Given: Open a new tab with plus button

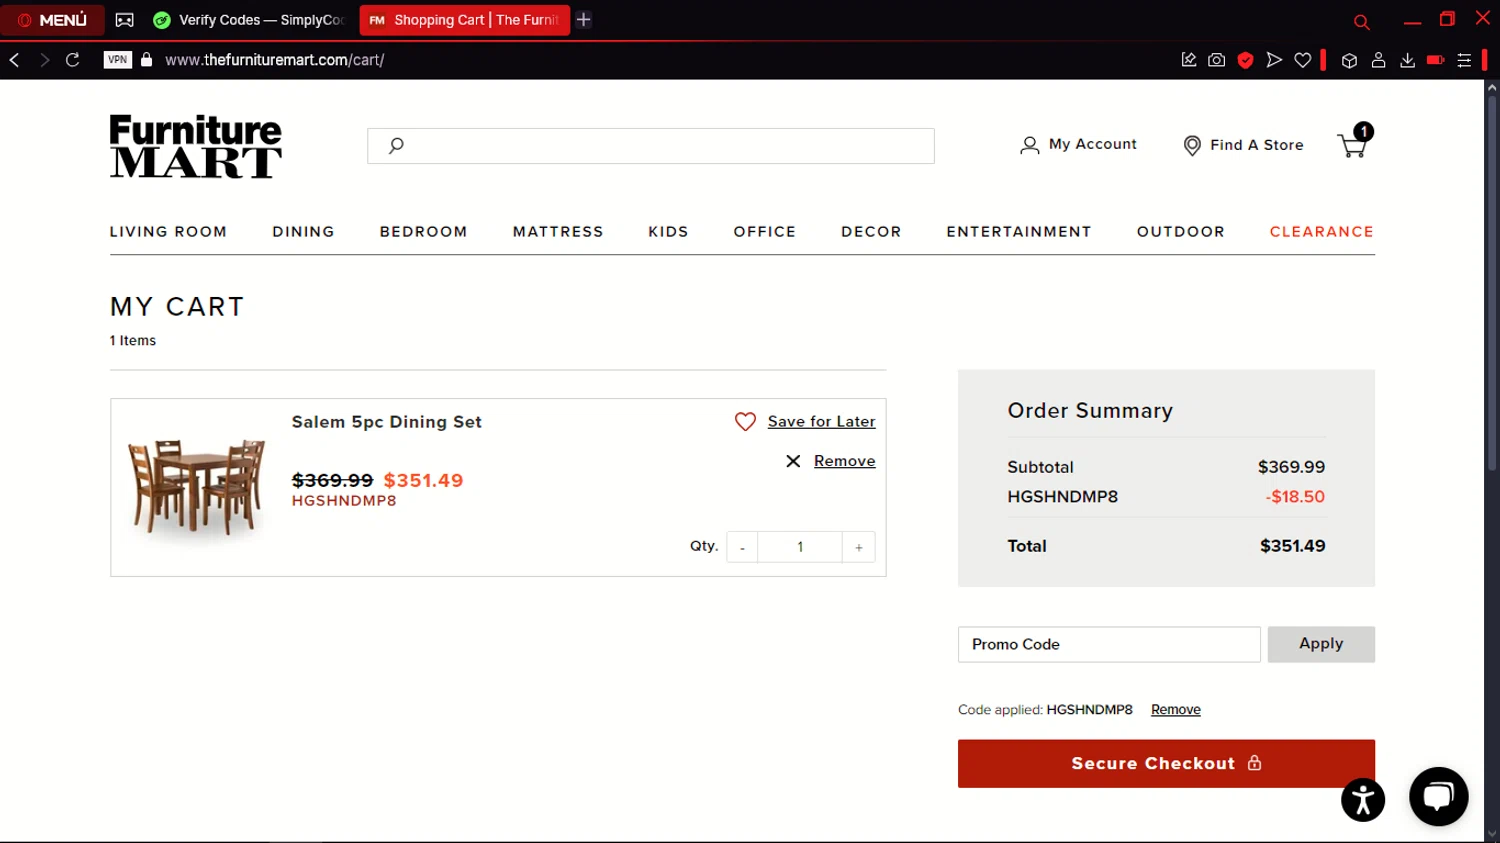Looking at the screenshot, I should click(584, 20).
